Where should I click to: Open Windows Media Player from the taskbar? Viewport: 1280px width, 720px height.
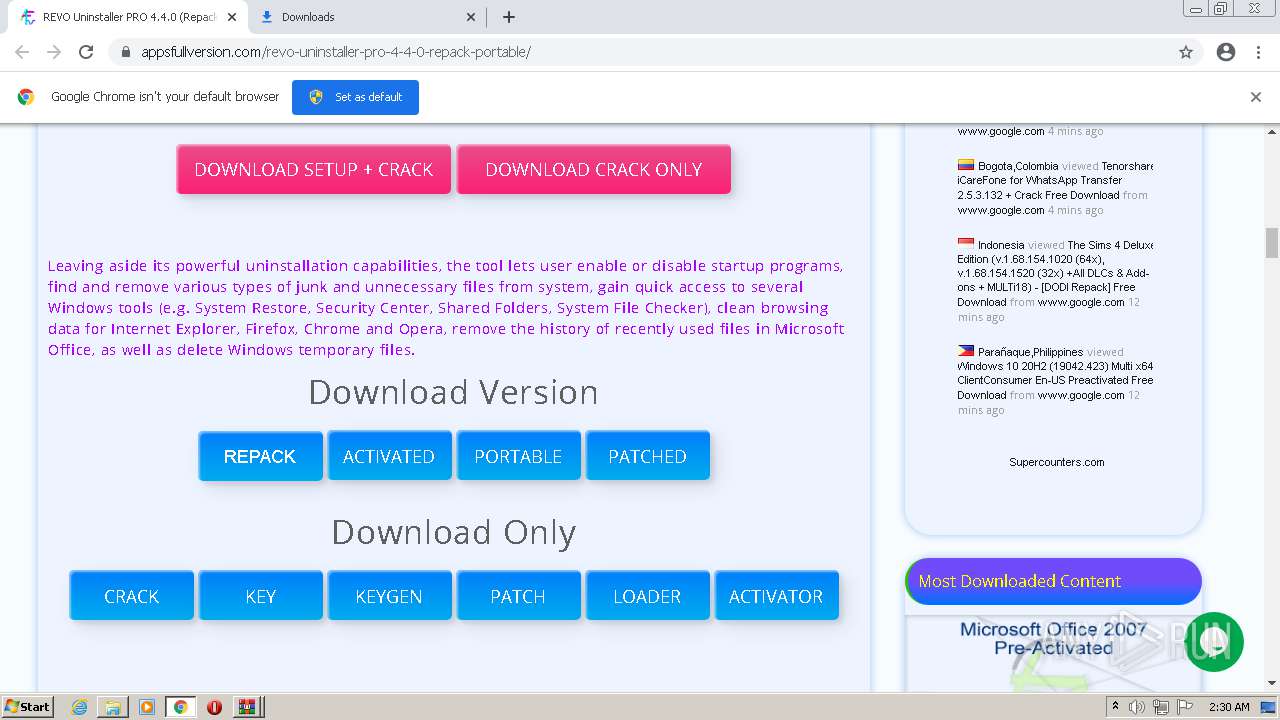pyautogui.click(x=147, y=707)
